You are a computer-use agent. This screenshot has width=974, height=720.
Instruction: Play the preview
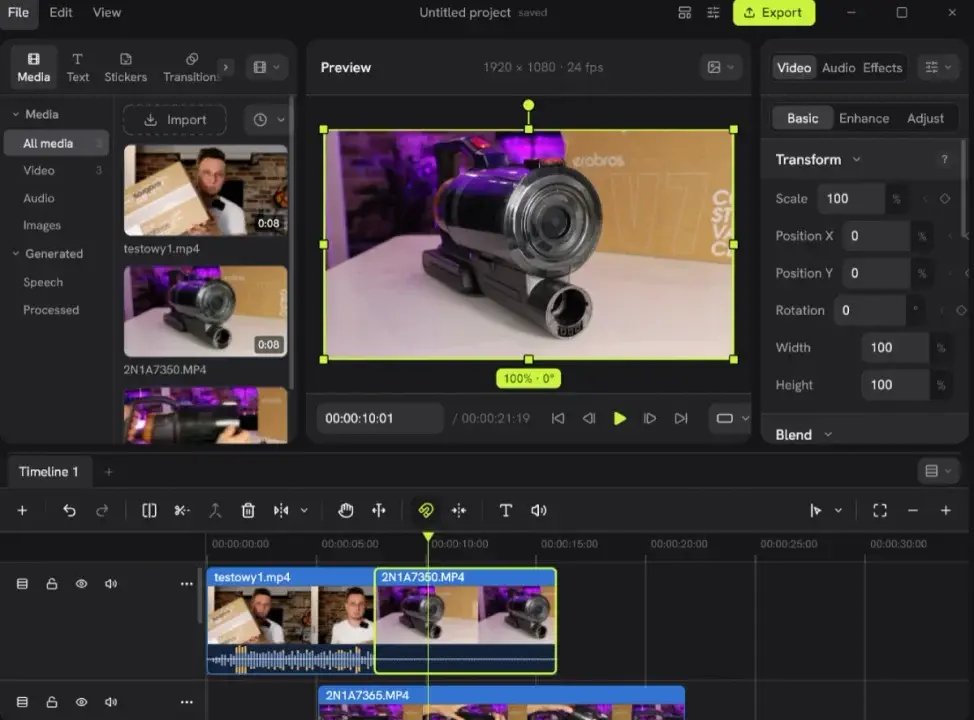[619, 419]
